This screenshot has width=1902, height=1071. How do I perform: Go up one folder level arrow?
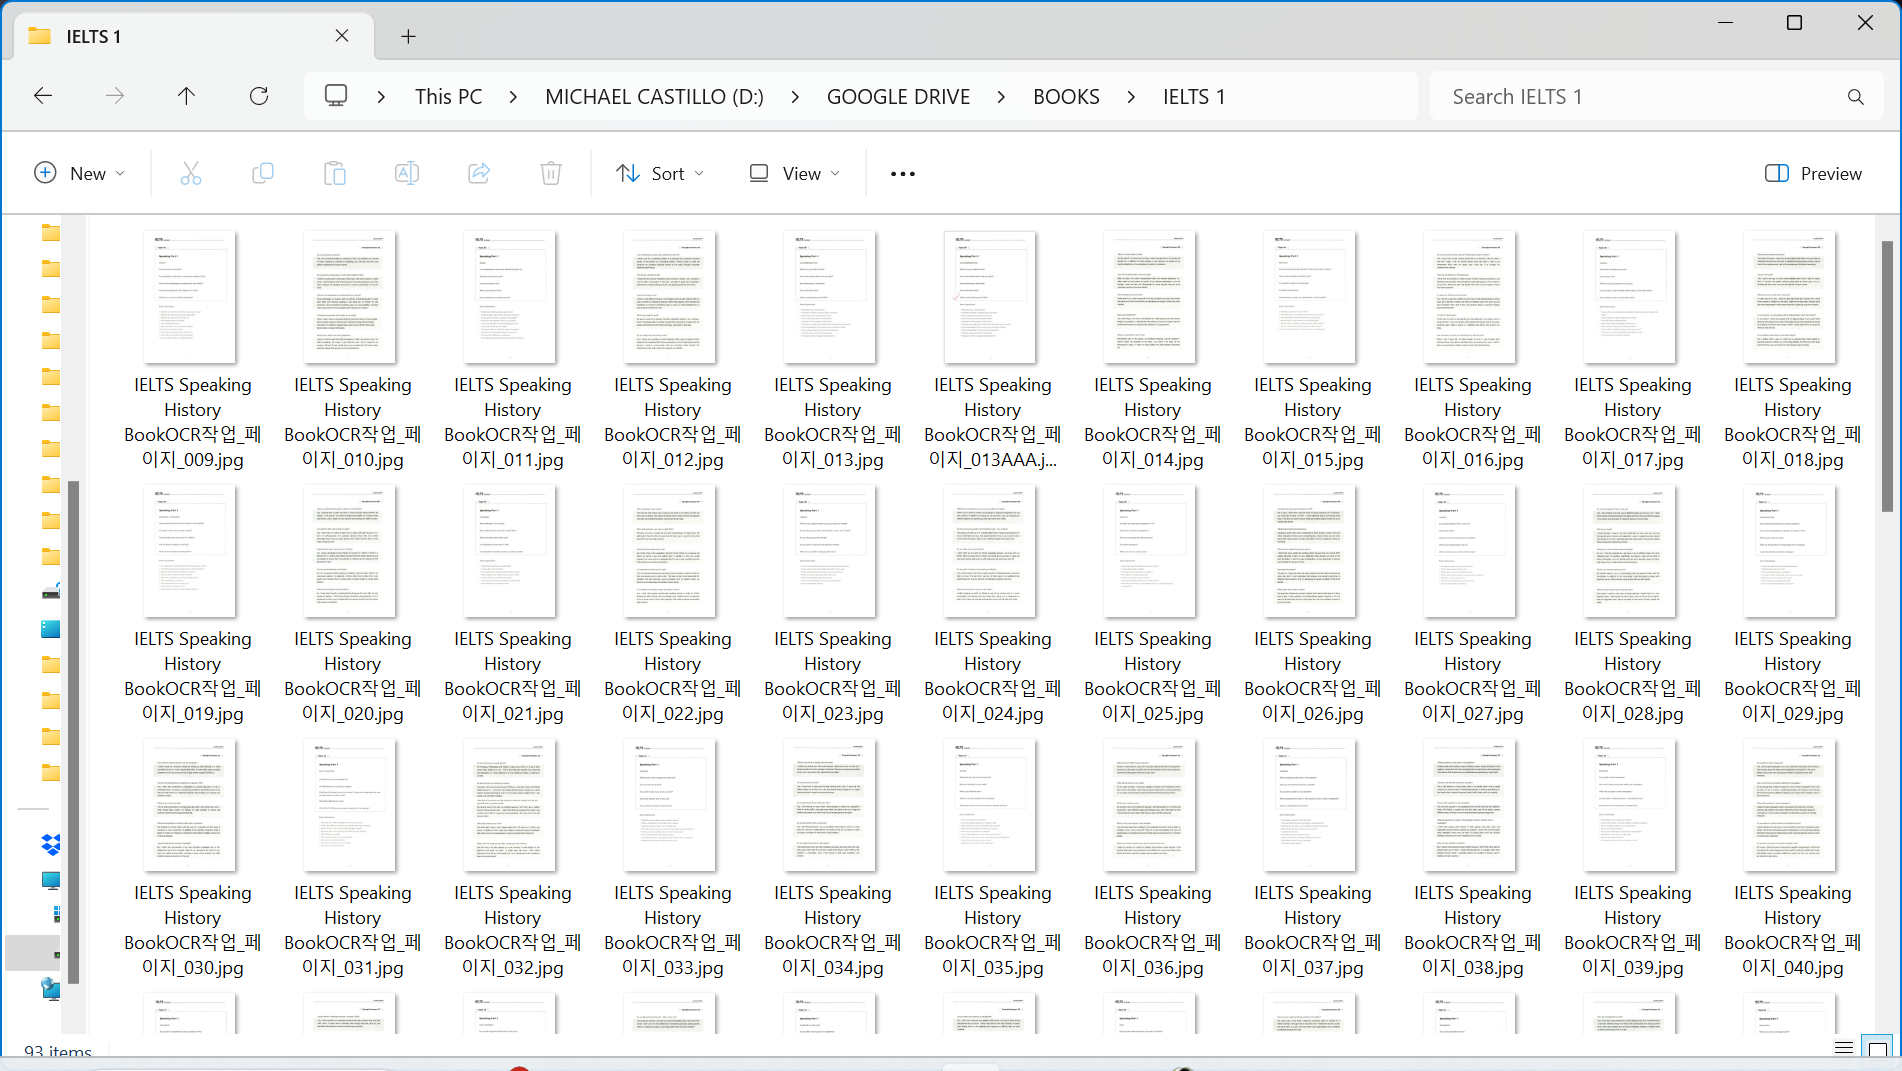point(186,96)
